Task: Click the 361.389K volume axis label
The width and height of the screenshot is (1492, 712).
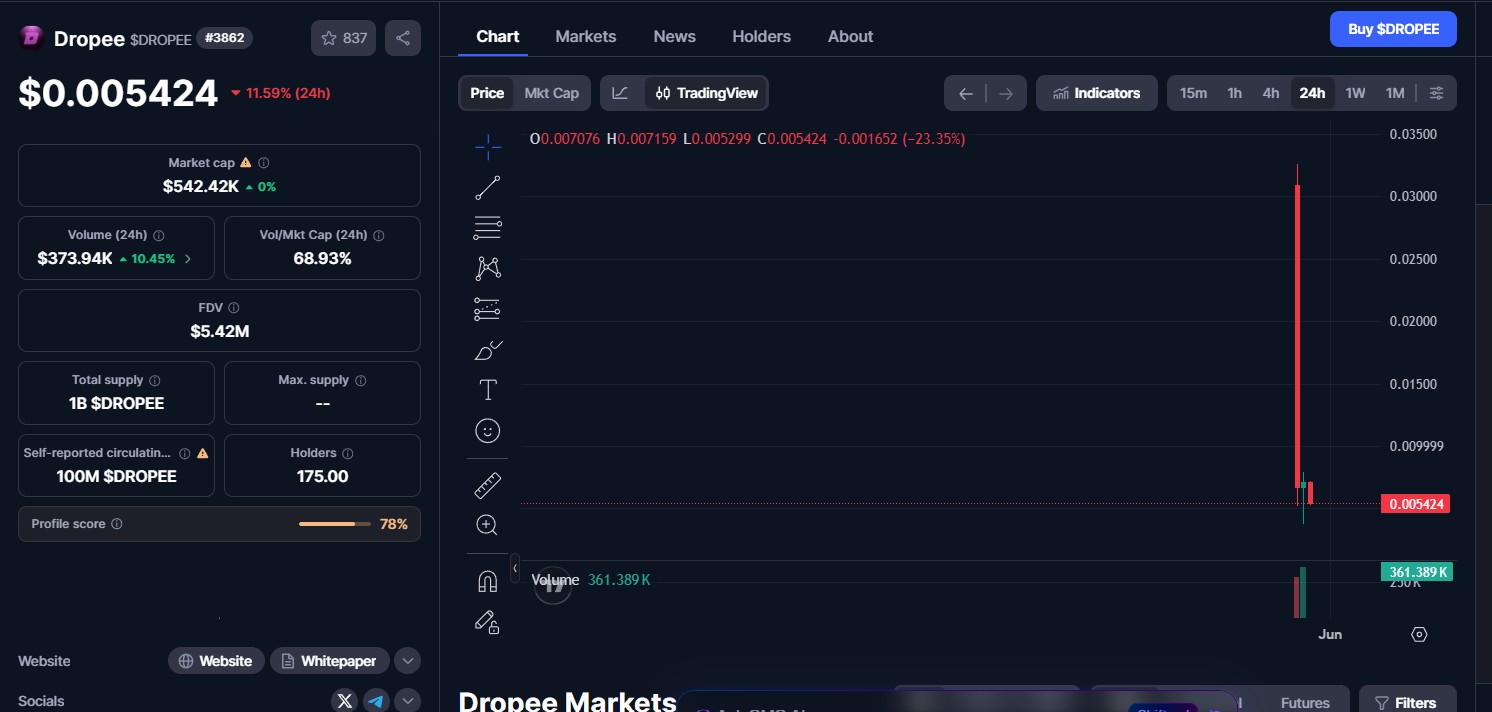Action: click(1416, 572)
